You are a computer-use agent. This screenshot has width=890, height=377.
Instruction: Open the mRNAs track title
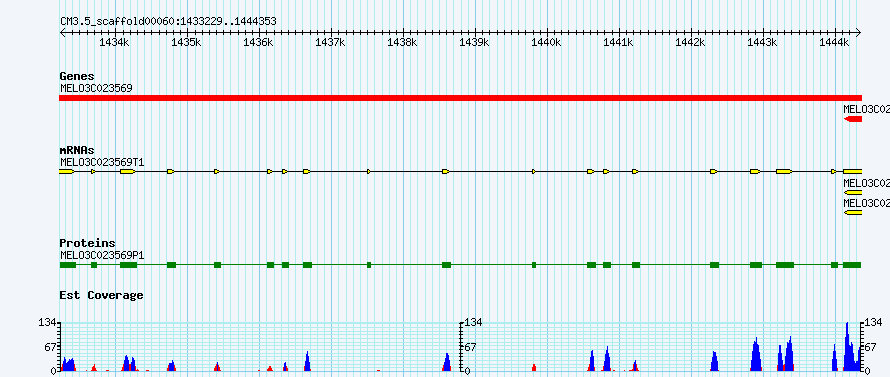click(77, 150)
